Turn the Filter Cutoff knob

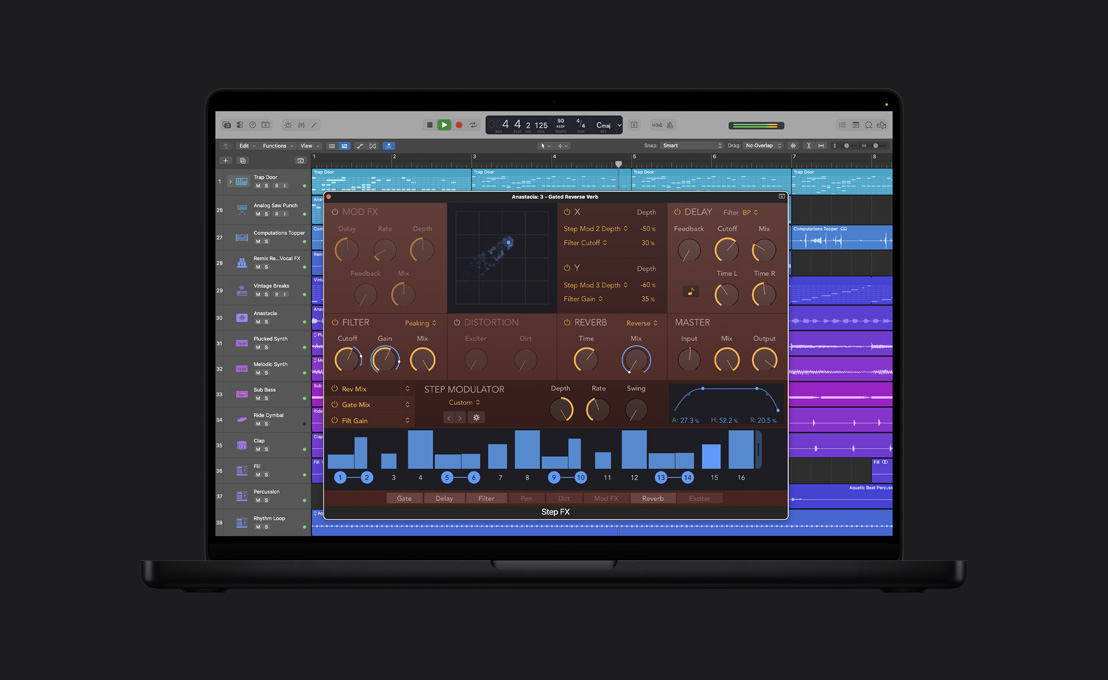click(x=348, y=359)
